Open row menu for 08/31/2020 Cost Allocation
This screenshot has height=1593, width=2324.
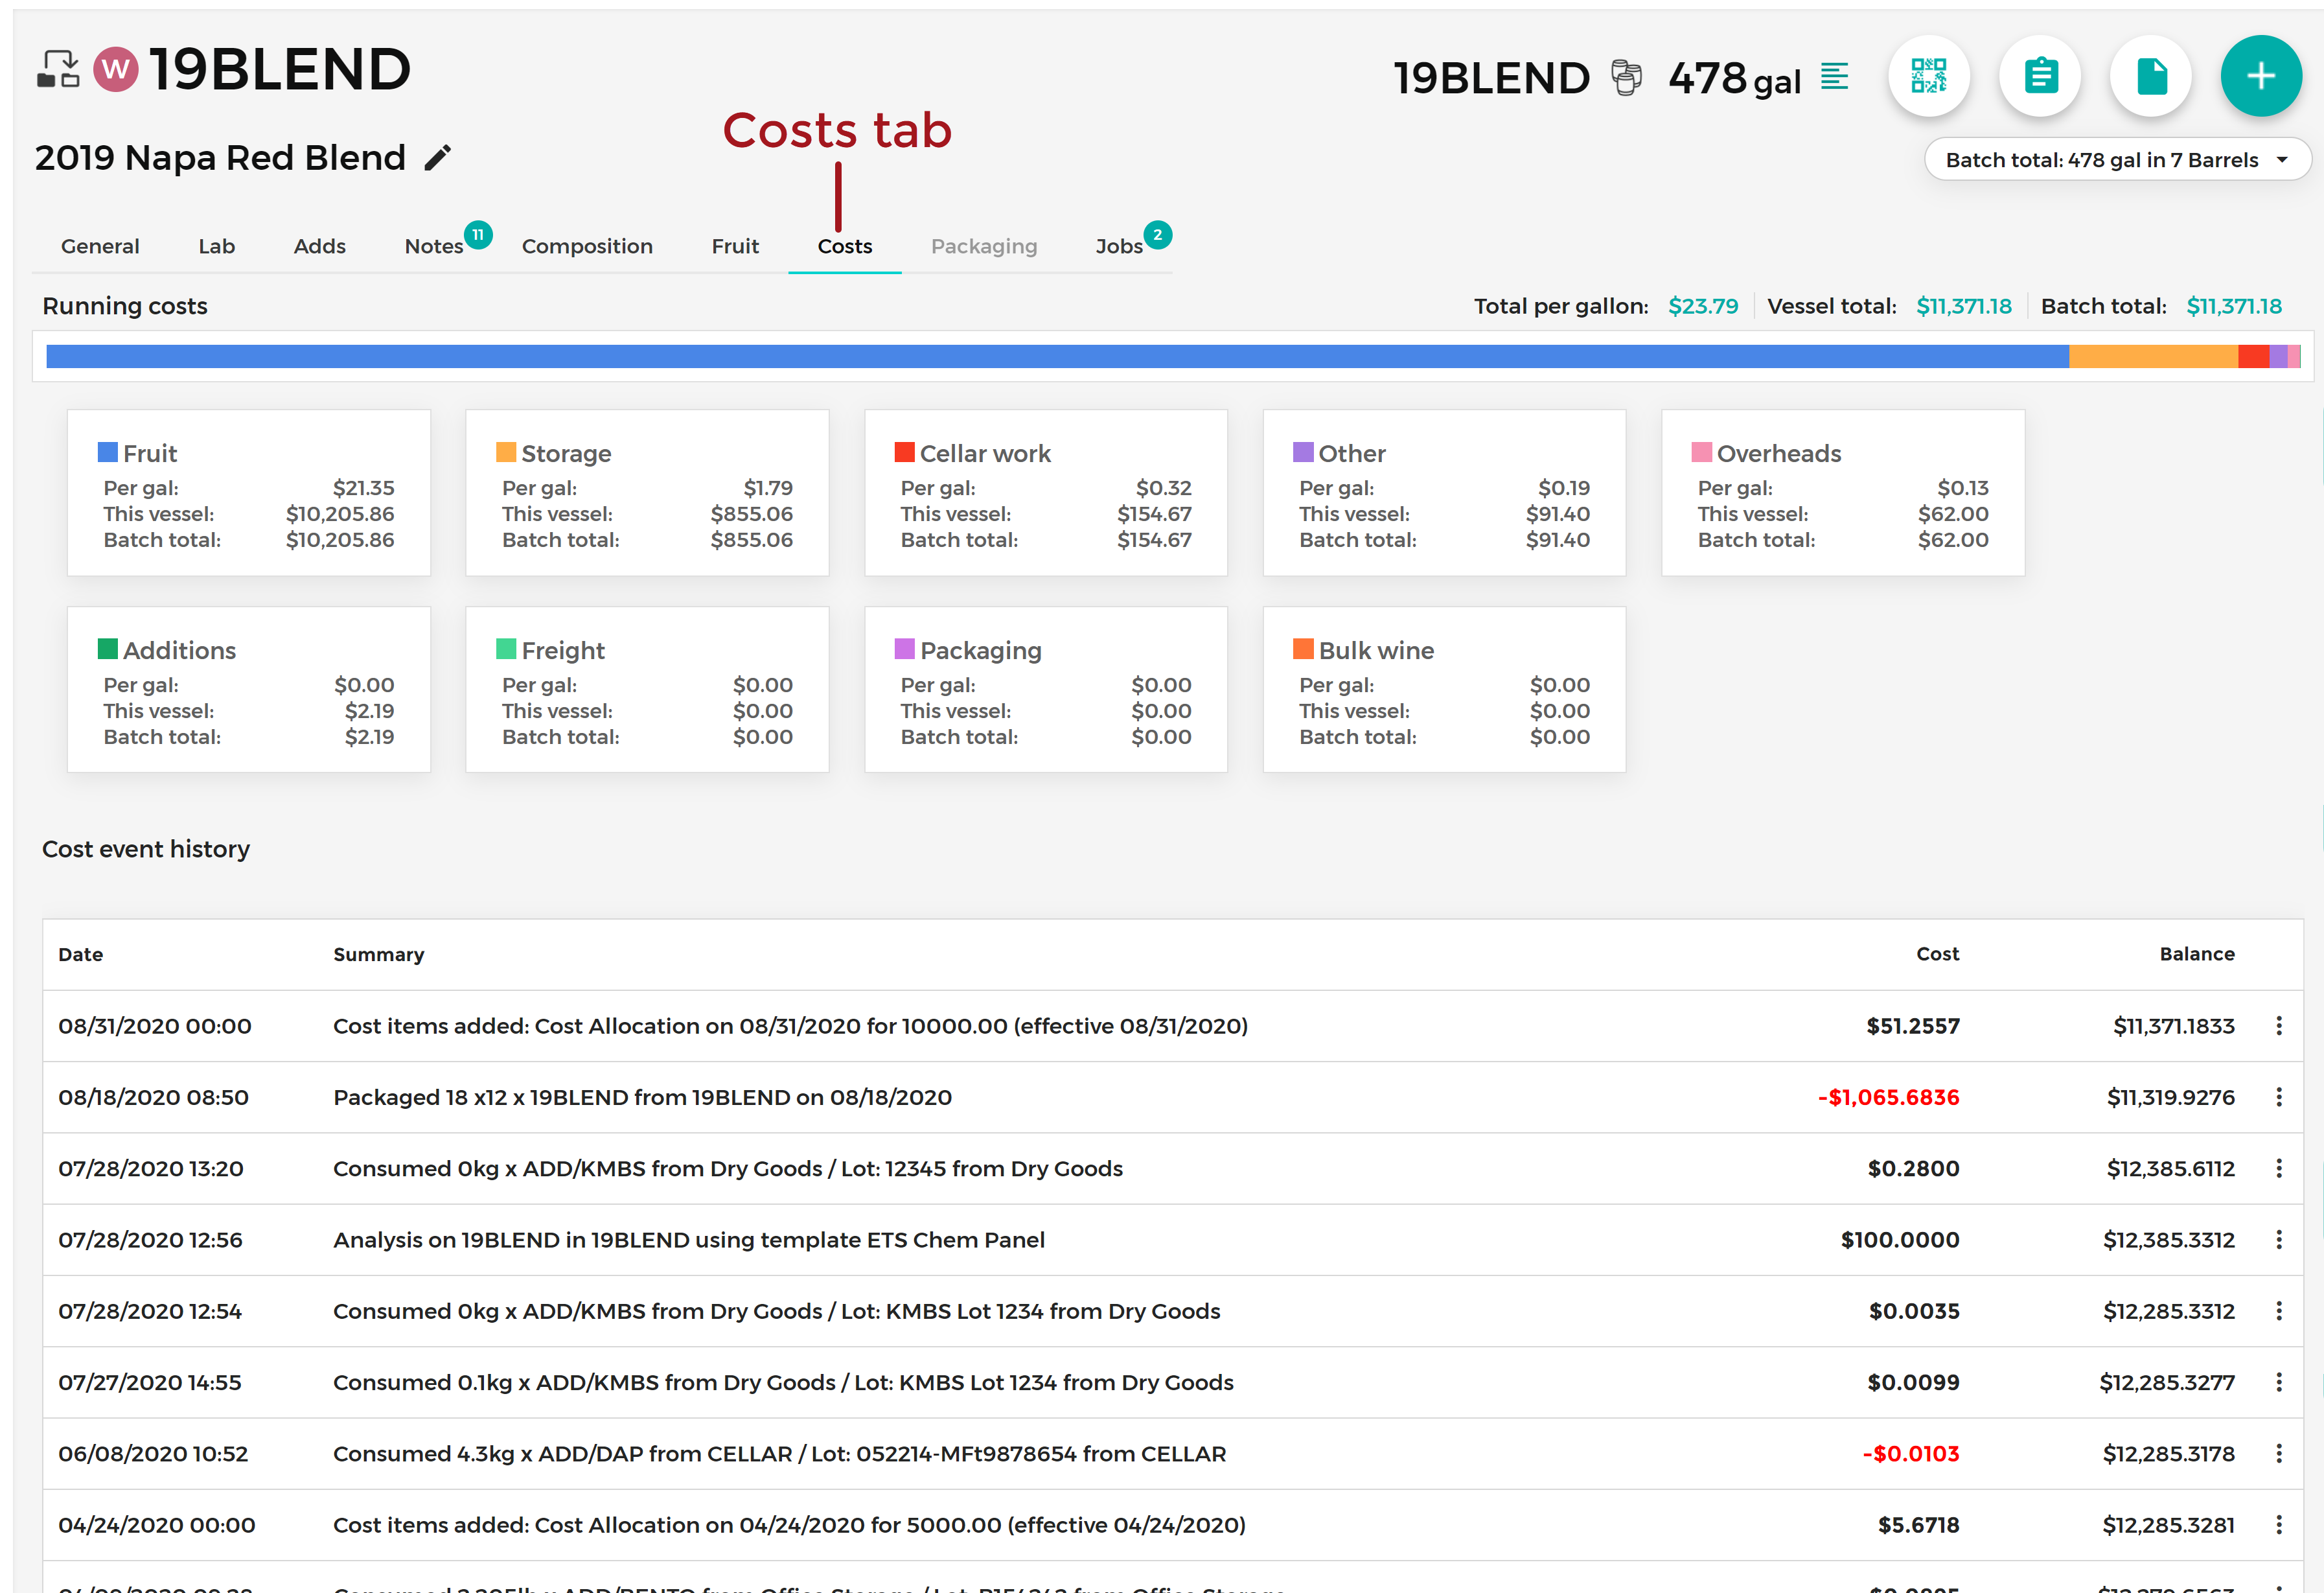[2279, 1026]
